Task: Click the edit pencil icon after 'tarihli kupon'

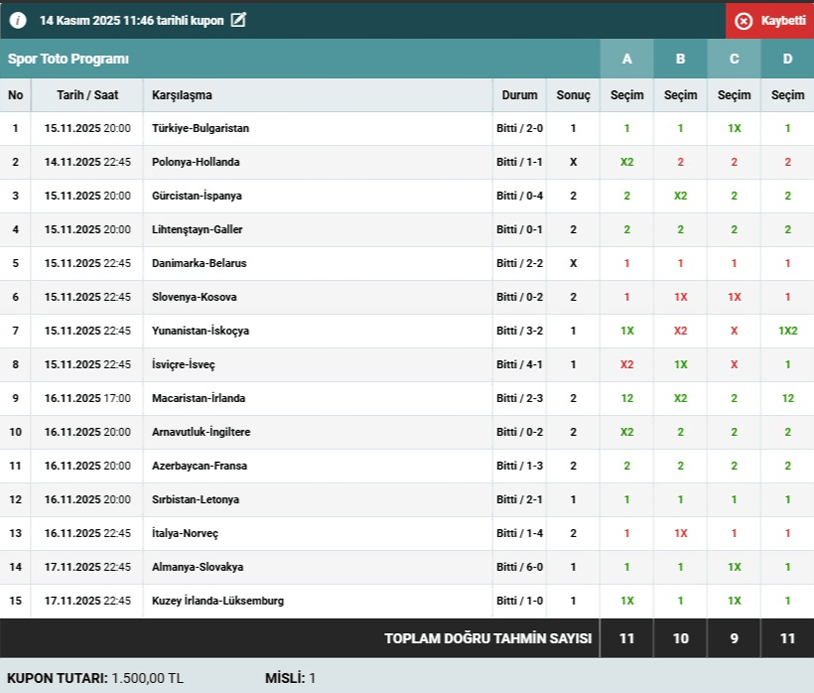Action: 237,20
